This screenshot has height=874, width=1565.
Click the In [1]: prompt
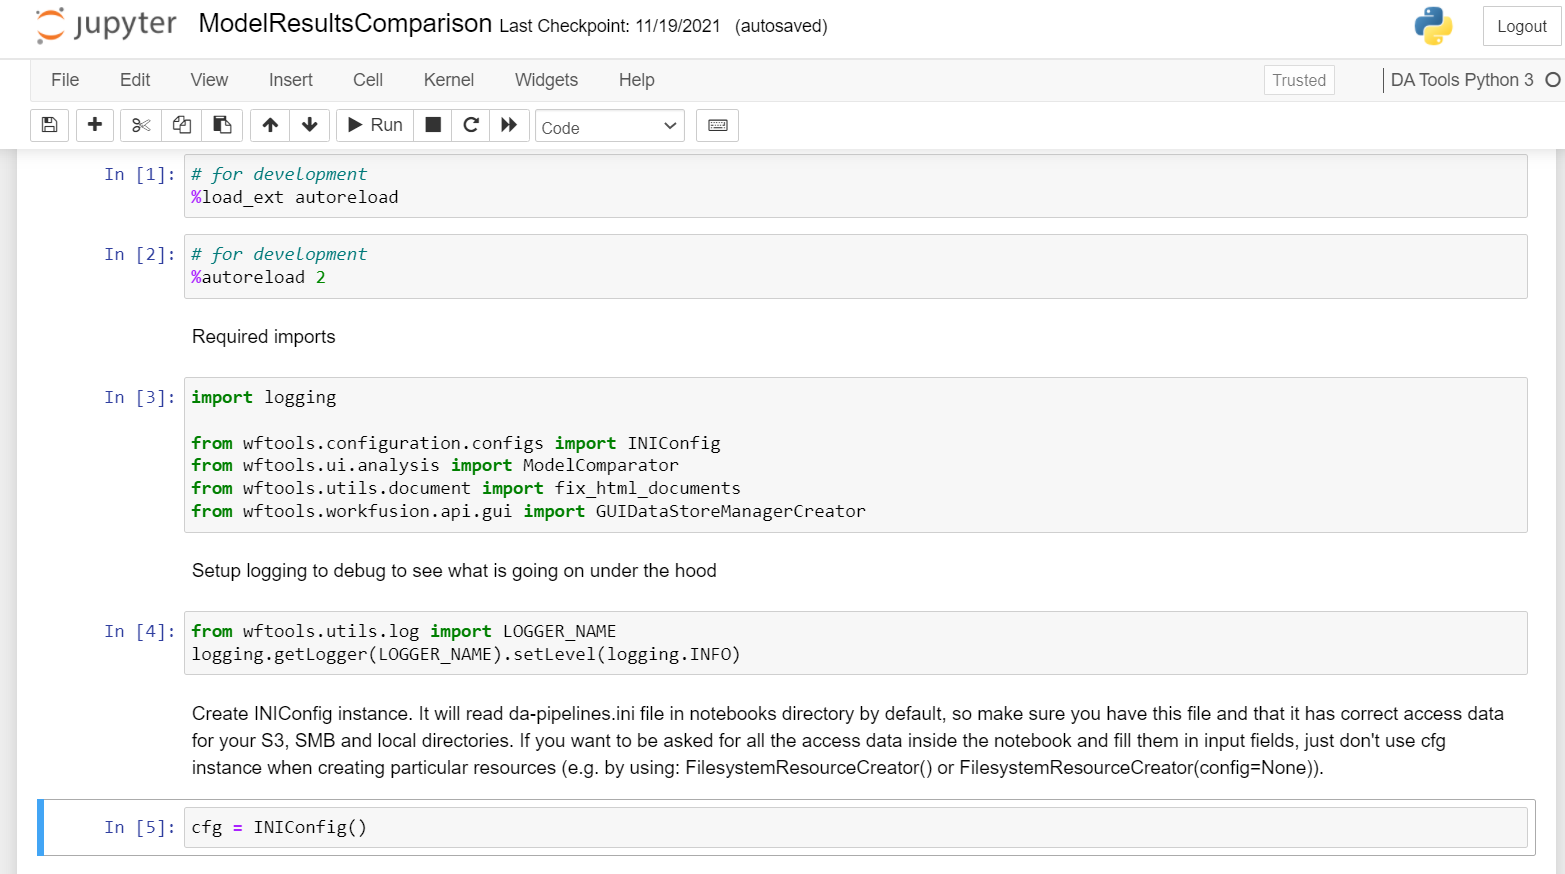click(x=140, y=174)
